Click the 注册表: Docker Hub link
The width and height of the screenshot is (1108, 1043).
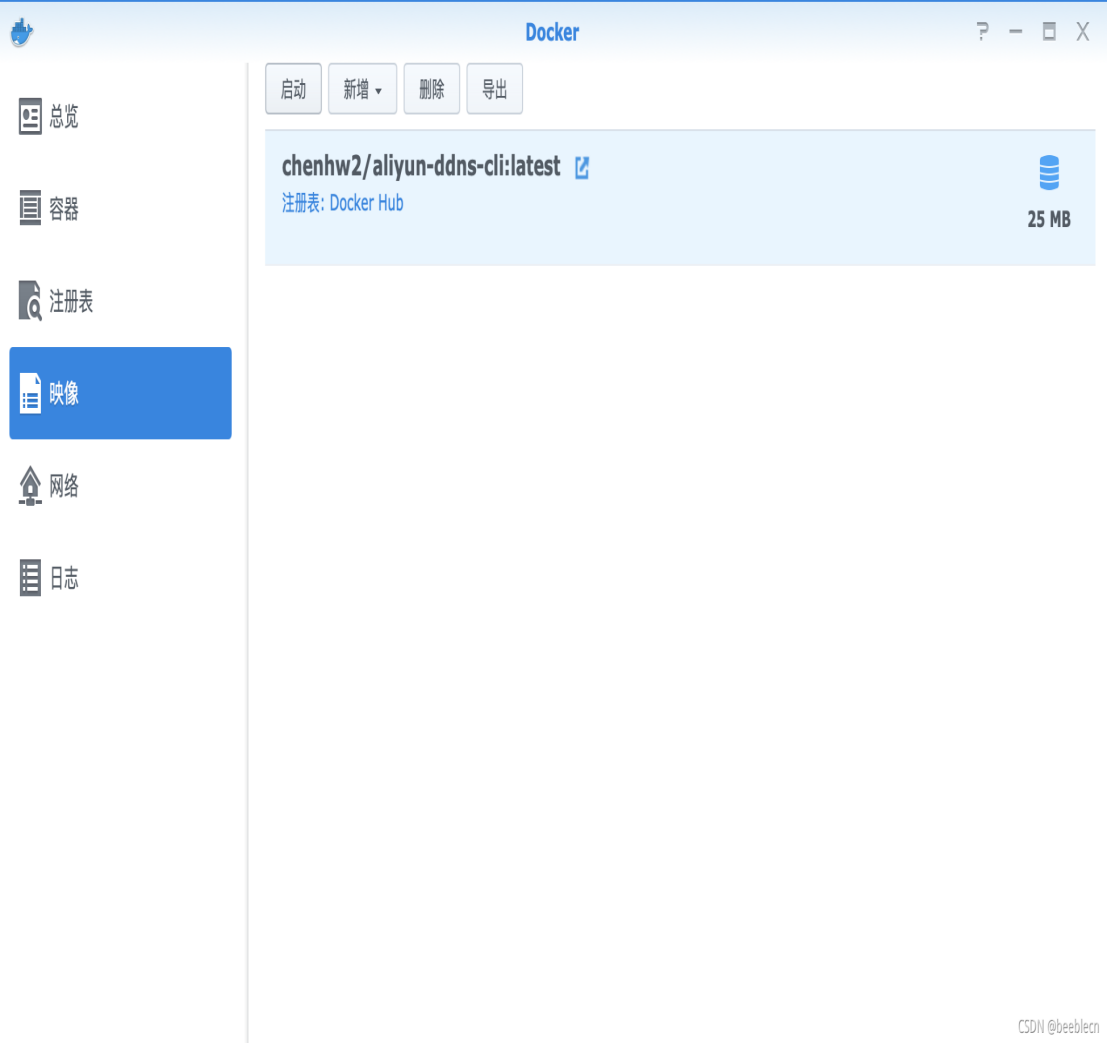[343, 204]
